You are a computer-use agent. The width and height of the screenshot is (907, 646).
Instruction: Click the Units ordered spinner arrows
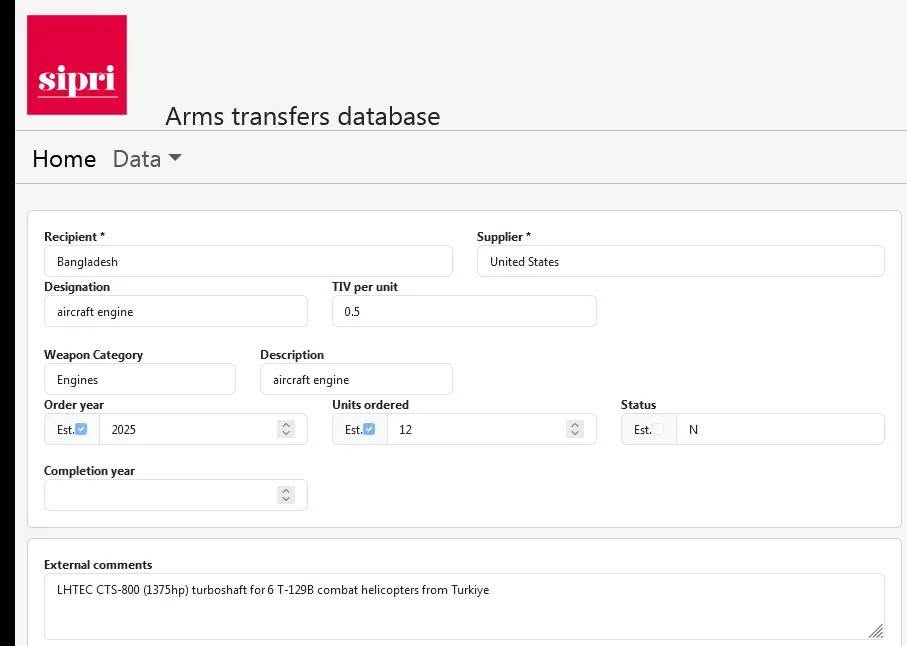coord(574,429)
